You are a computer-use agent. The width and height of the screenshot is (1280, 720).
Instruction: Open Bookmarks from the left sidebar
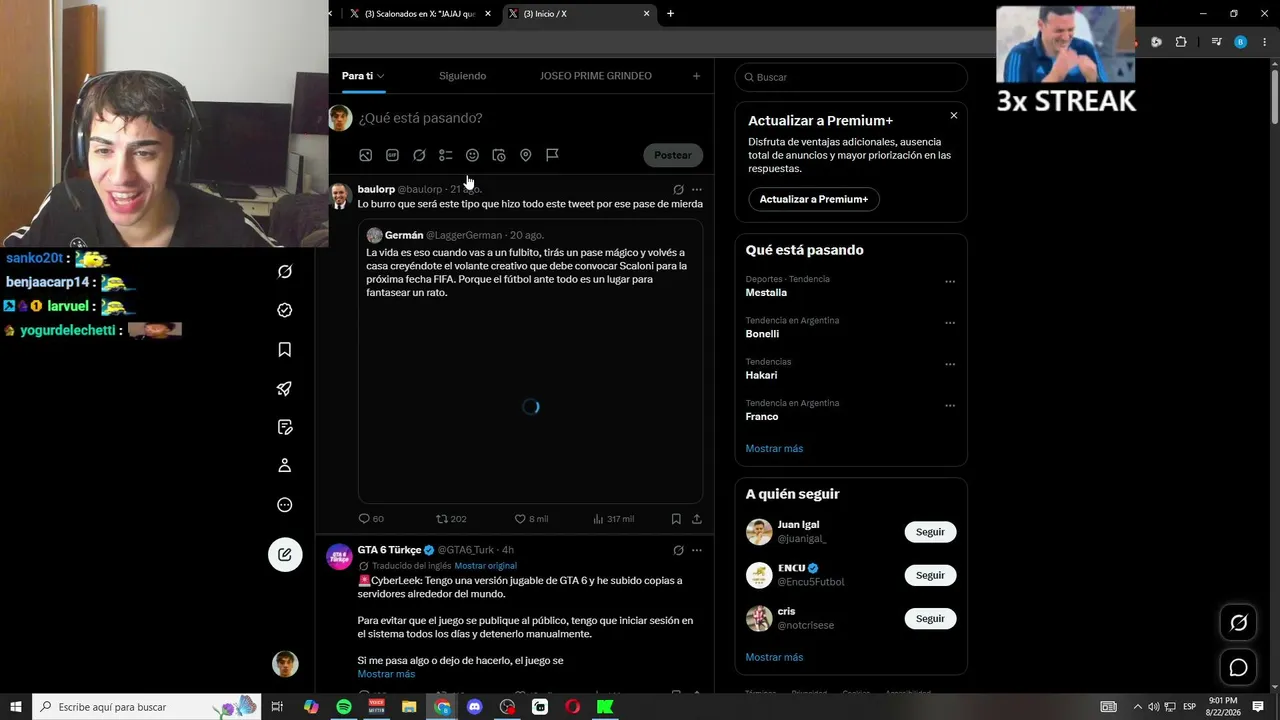click(285, 349)
